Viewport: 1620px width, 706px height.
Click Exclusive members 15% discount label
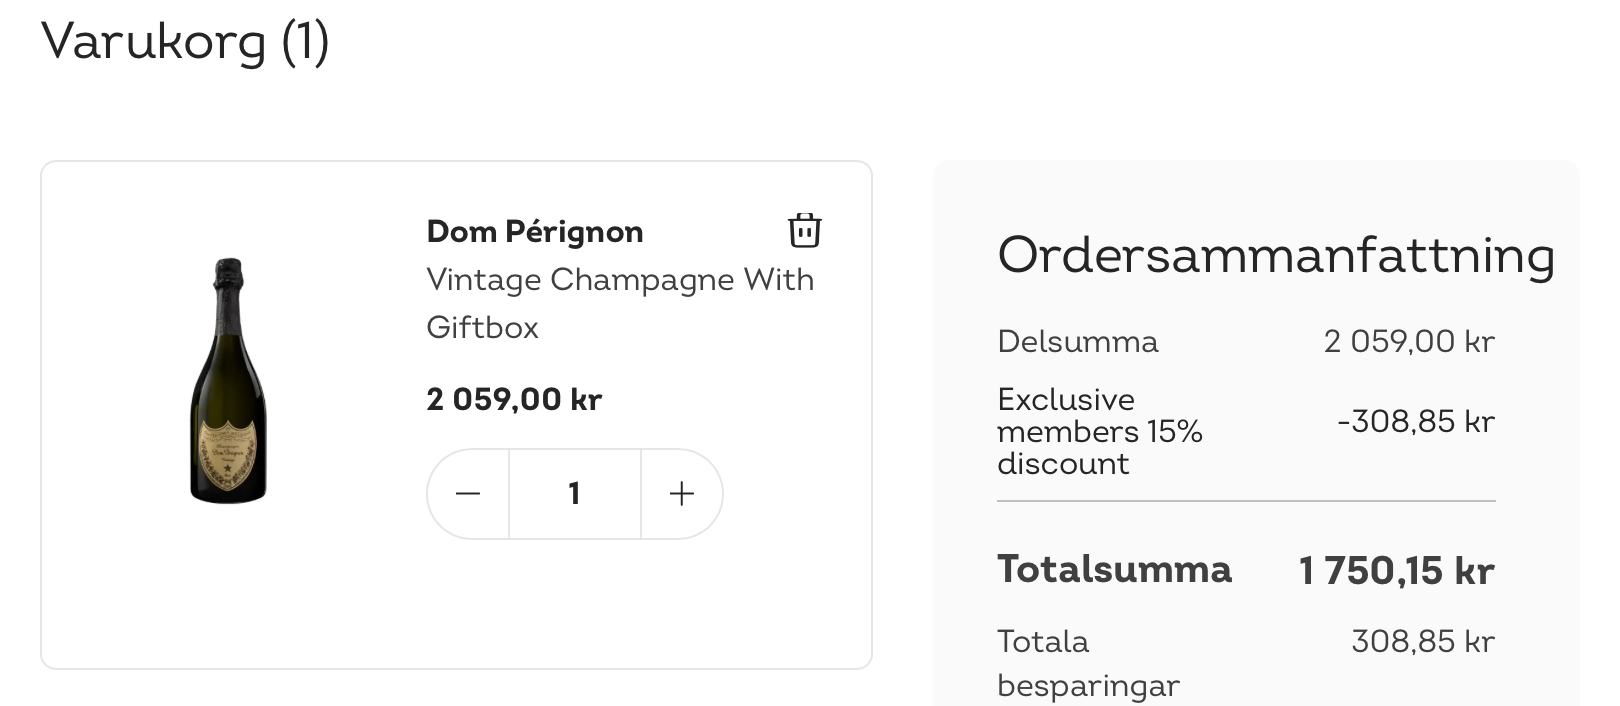pyautogui.click(x=1099, y=431)
